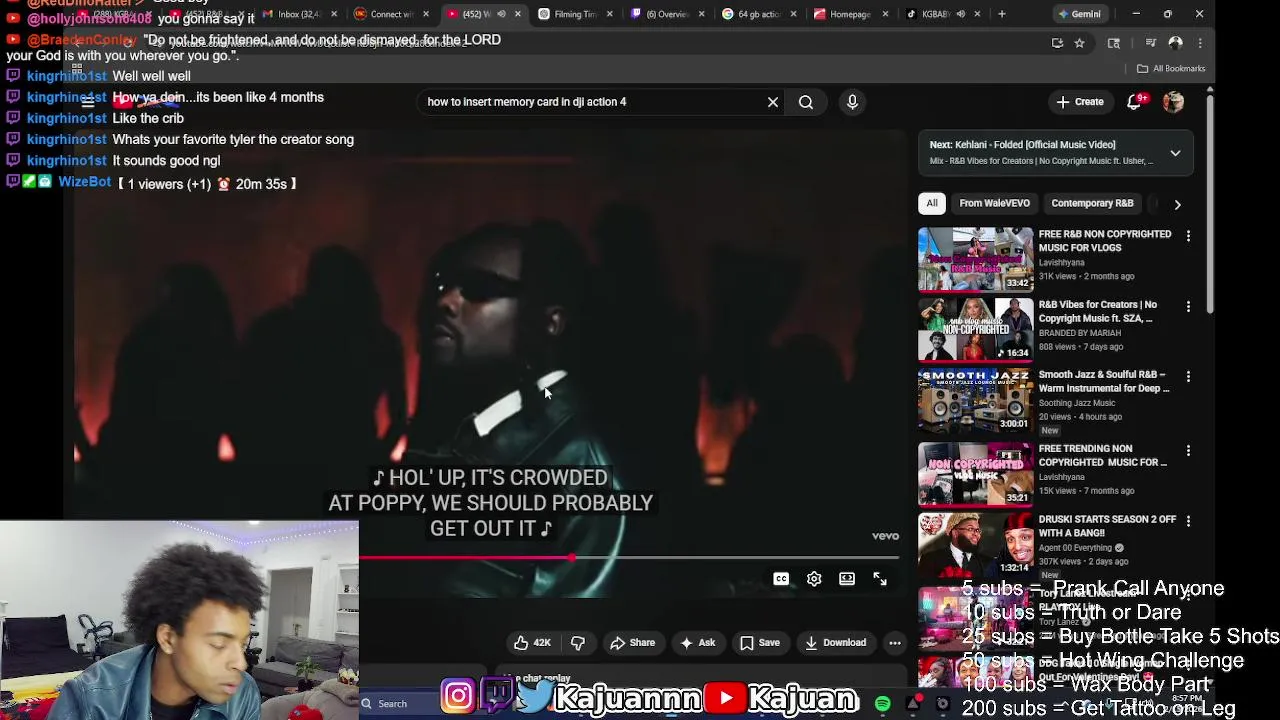1280x720 pixels.
Task: Ask about this video
Action: pyautogui.click(x=697, y=643)
